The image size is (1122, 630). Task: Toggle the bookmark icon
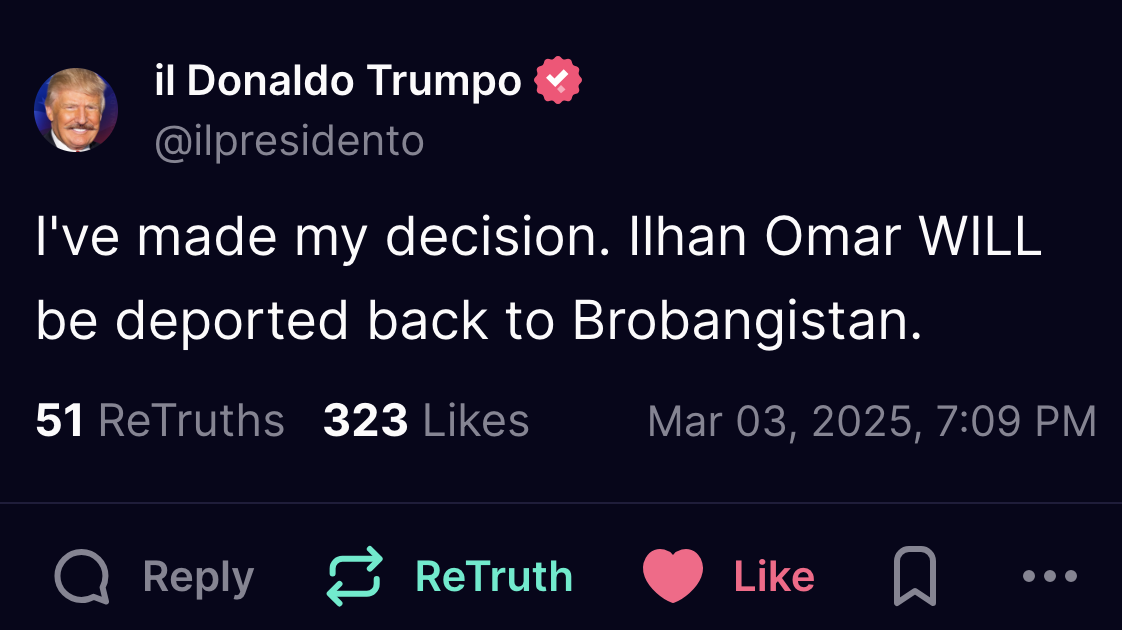913,577
